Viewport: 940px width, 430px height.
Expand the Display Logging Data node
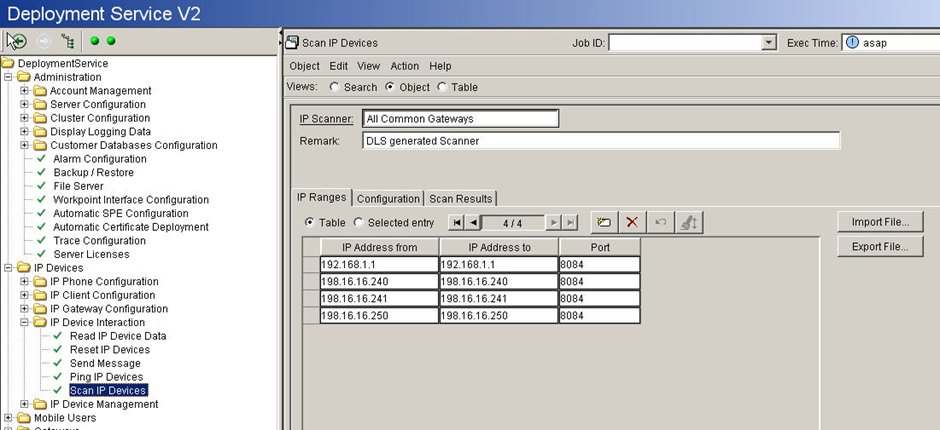point(25,132)
